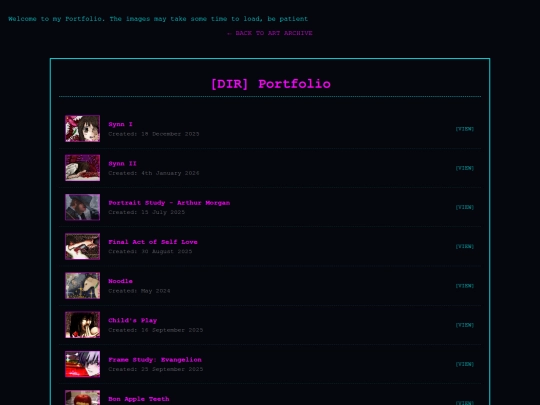Open the Synn I thumbnail
Image resolution: width=540 pixels, height=405 pixels.
83,128
